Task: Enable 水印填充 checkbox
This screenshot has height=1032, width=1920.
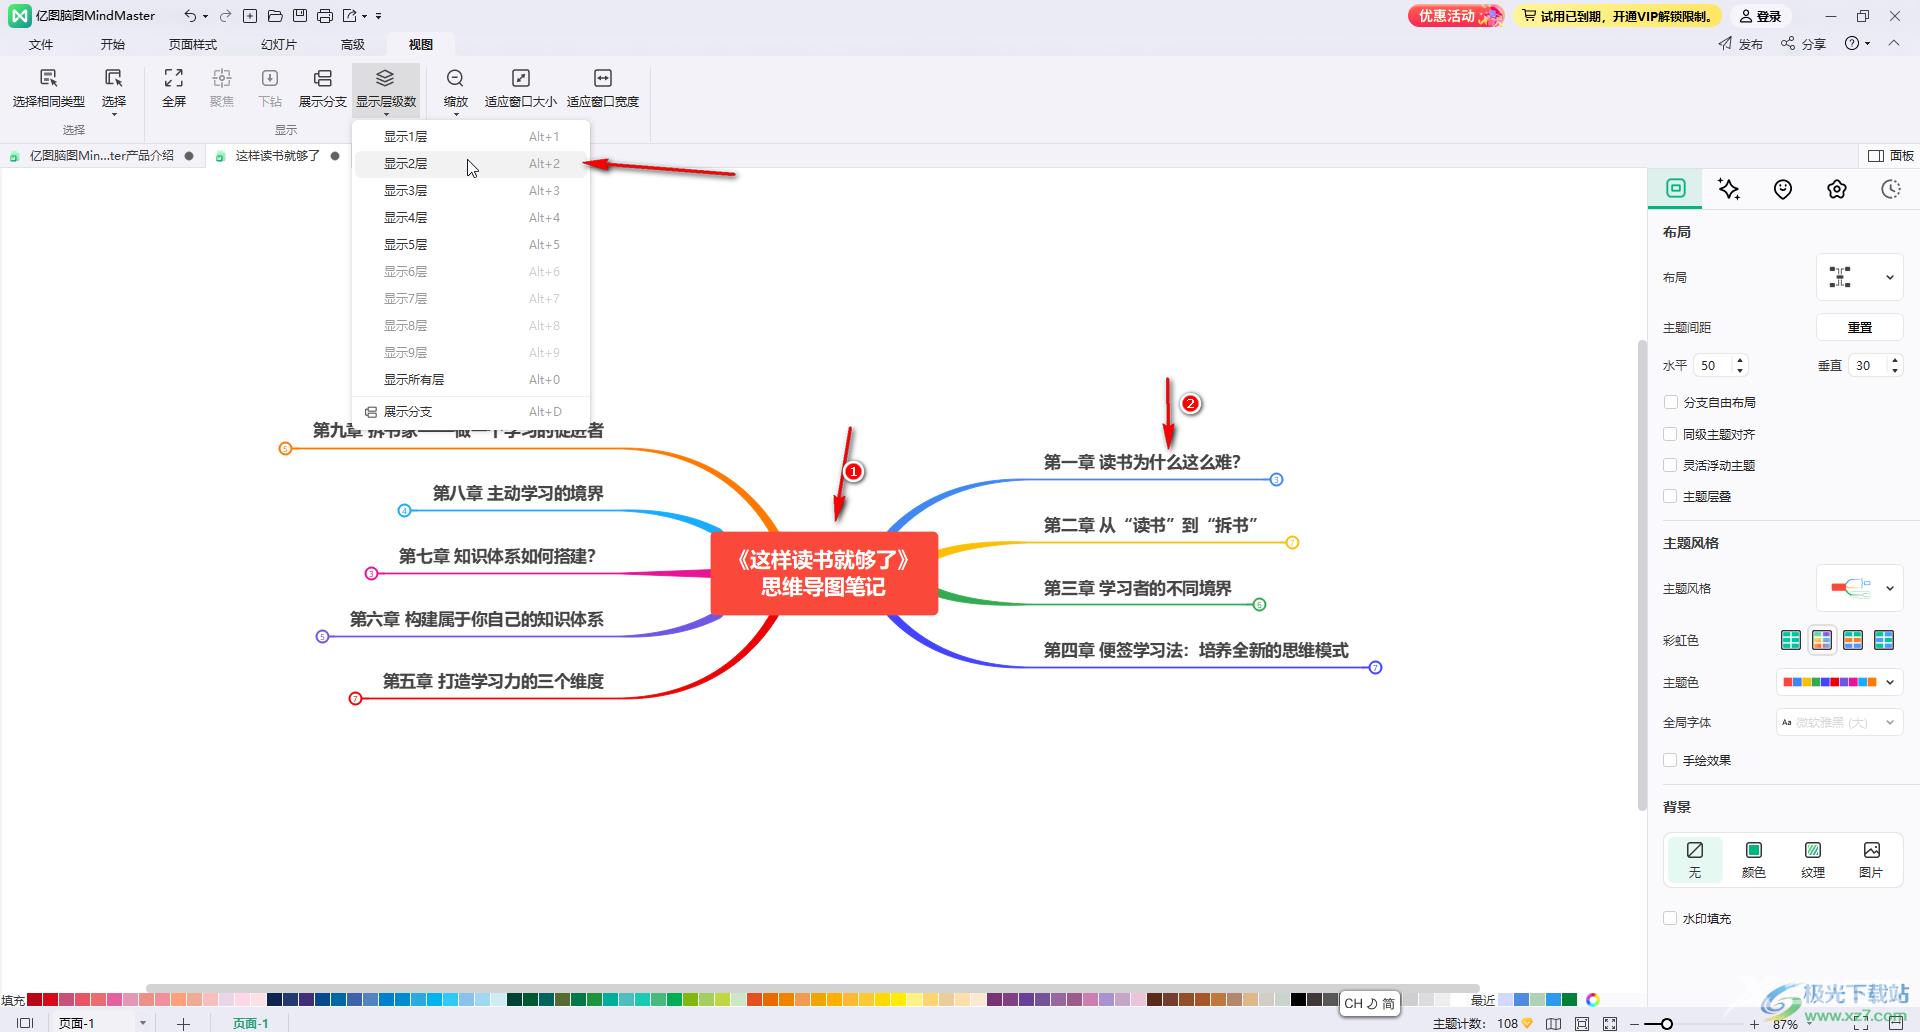Action: coord(1670,918)
